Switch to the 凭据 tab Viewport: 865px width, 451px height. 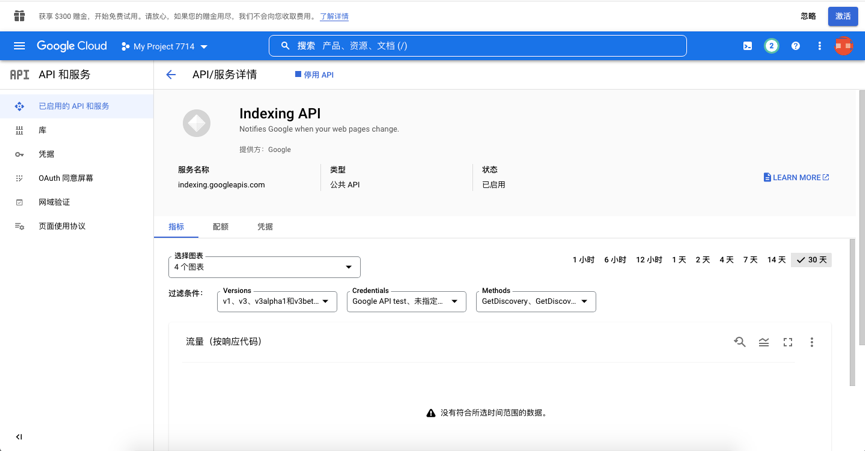click(265, 227)
